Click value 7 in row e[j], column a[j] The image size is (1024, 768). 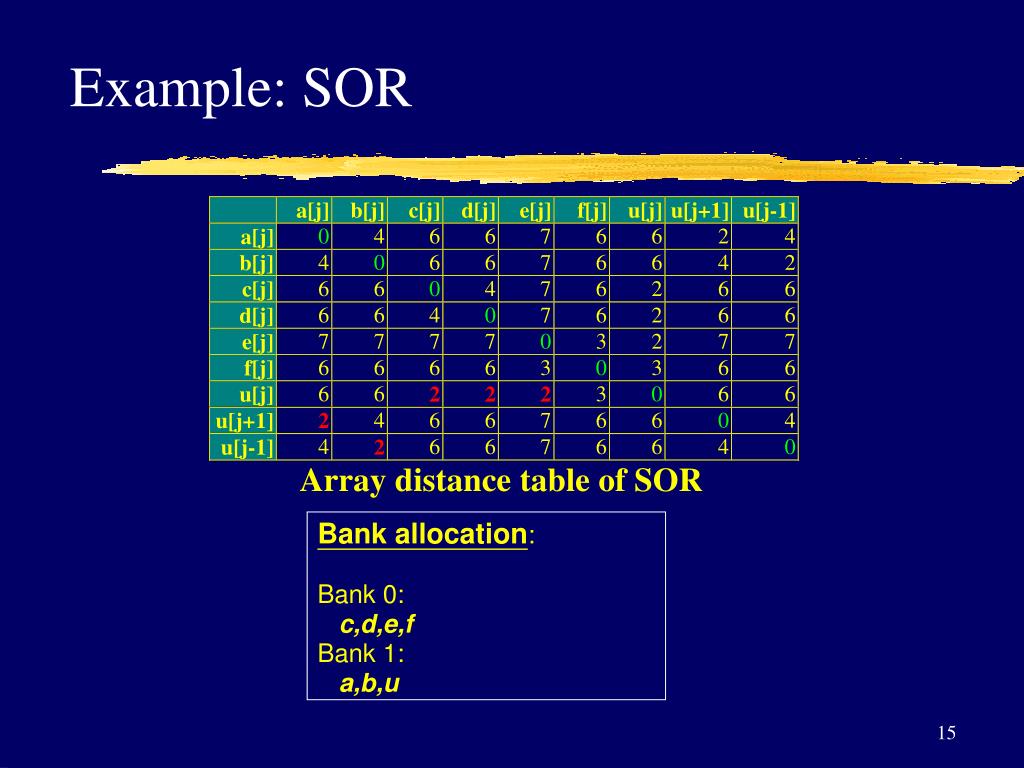pyautogui.click(x=323, y=342)
